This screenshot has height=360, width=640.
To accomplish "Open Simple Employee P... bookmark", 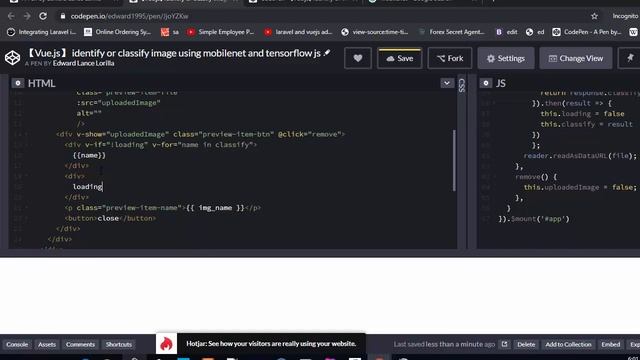I will 221,32.
